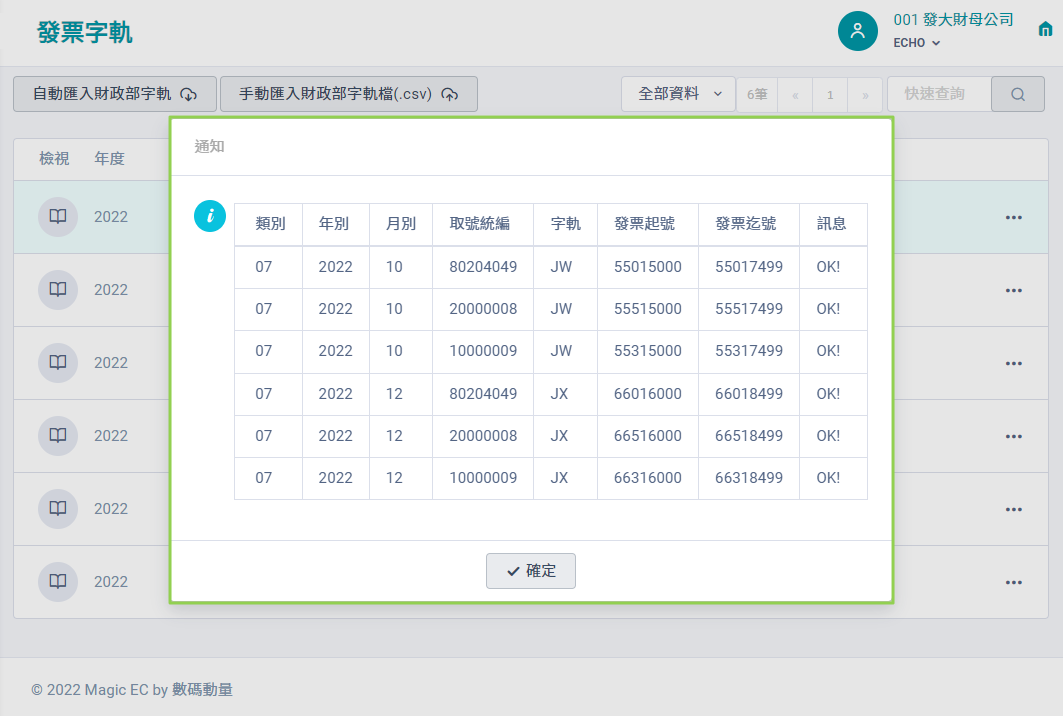
Task: Open three-dot menu in third row
Action: [x=1013, y=363]
